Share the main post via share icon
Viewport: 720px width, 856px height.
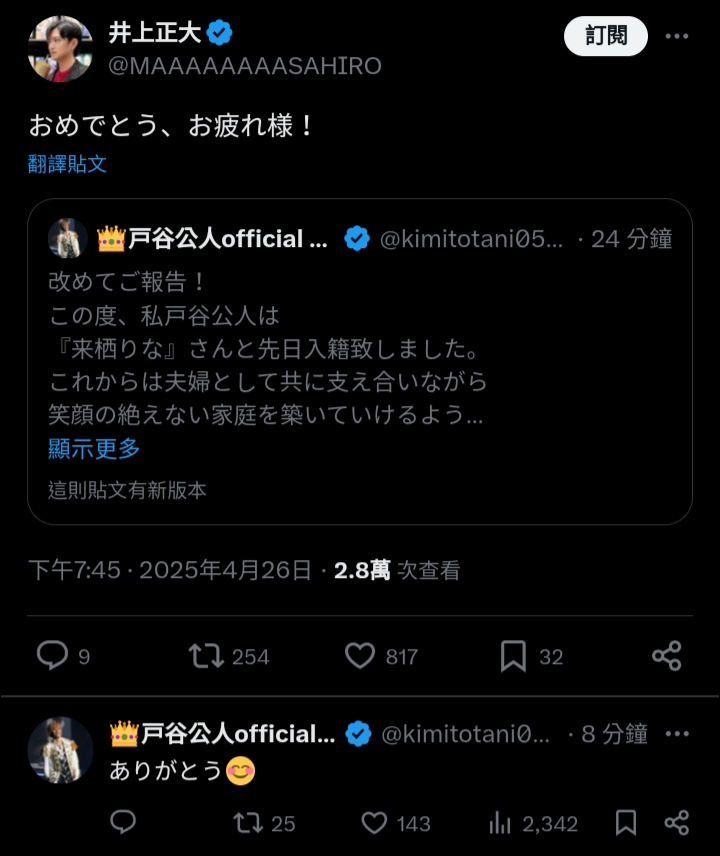pyautogui.click(x=667, y=656)
